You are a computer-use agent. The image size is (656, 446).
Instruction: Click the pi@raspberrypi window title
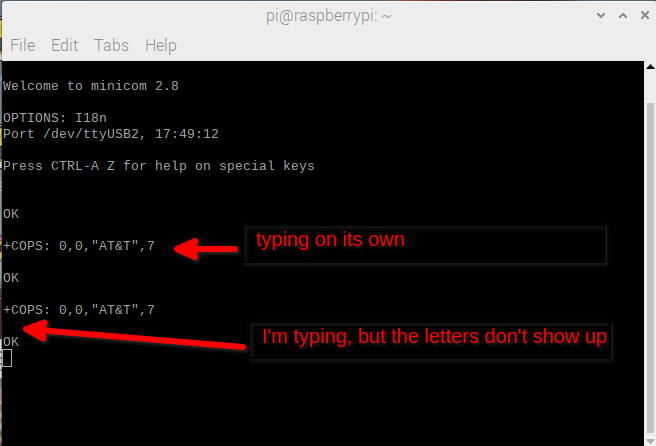328,16
